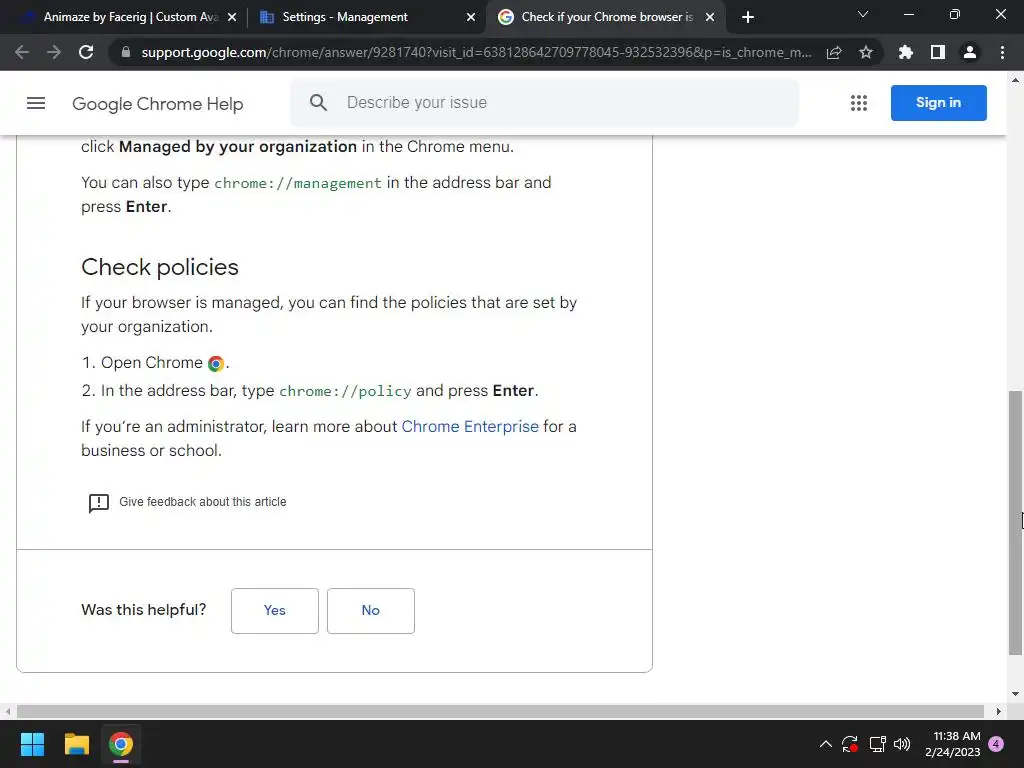Follow the Chrome Enterprise link
Image resolution: width=1024 pixels, height=768 pixels.
470,426
